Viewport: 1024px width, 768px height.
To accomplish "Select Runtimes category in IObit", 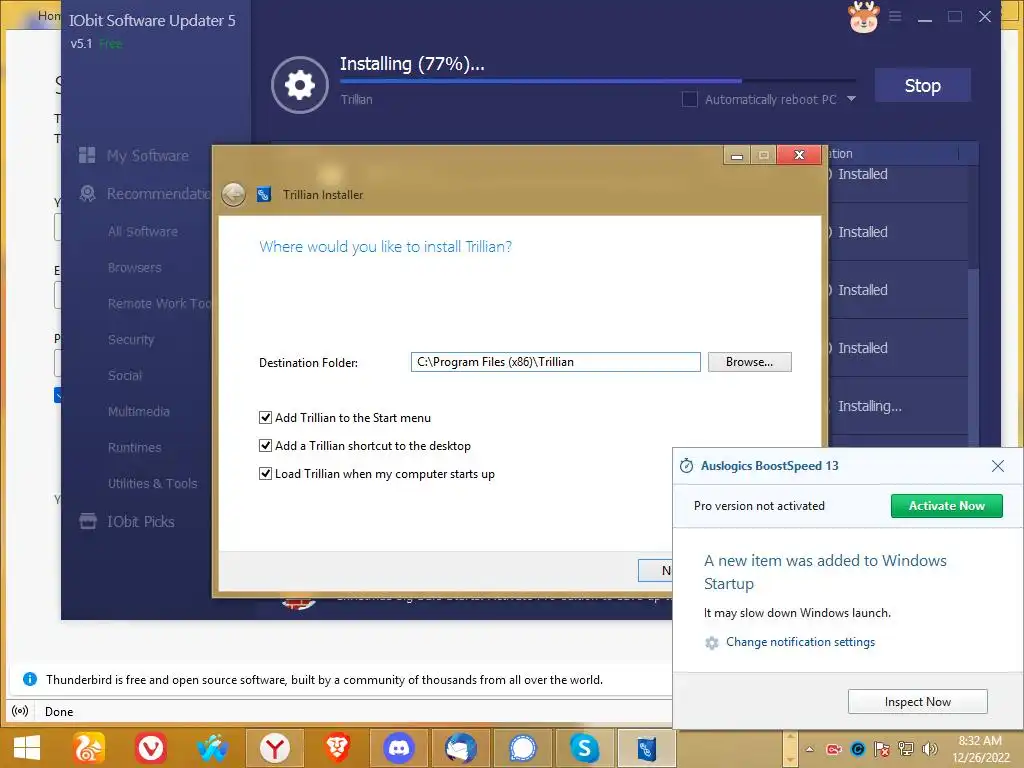I will [135, 447].
